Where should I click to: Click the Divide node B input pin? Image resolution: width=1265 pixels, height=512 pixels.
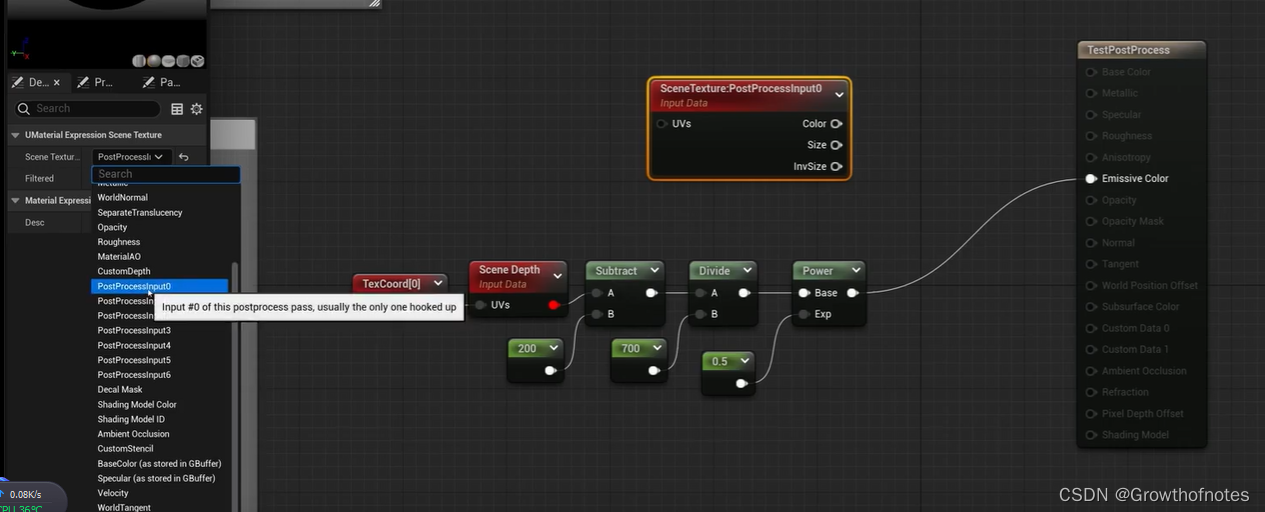tap(700, 314)
